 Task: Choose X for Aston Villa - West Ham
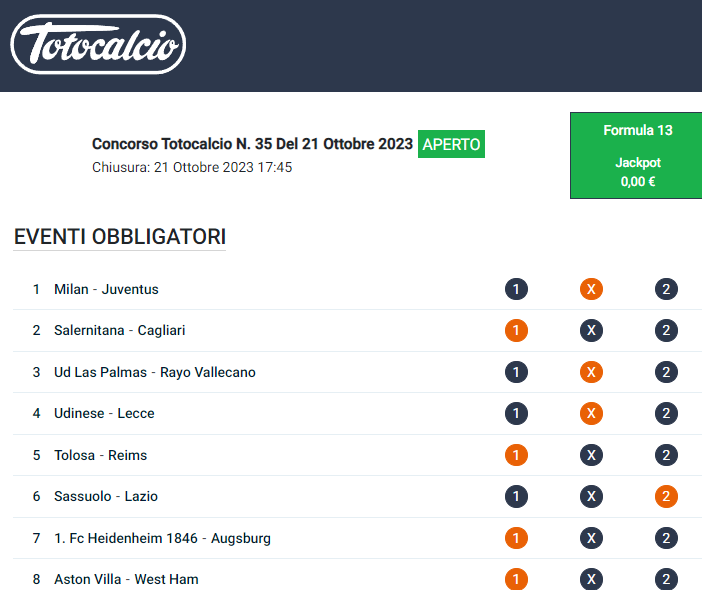(x=591, y=579)
